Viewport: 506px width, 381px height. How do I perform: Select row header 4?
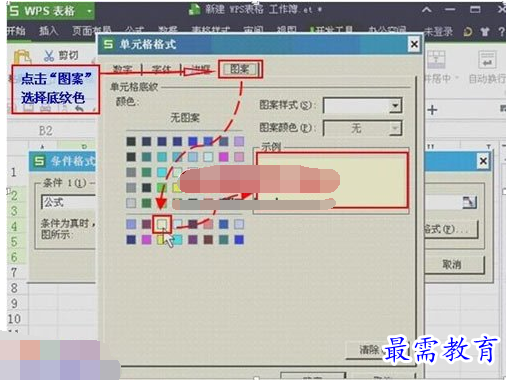(14, 226)
